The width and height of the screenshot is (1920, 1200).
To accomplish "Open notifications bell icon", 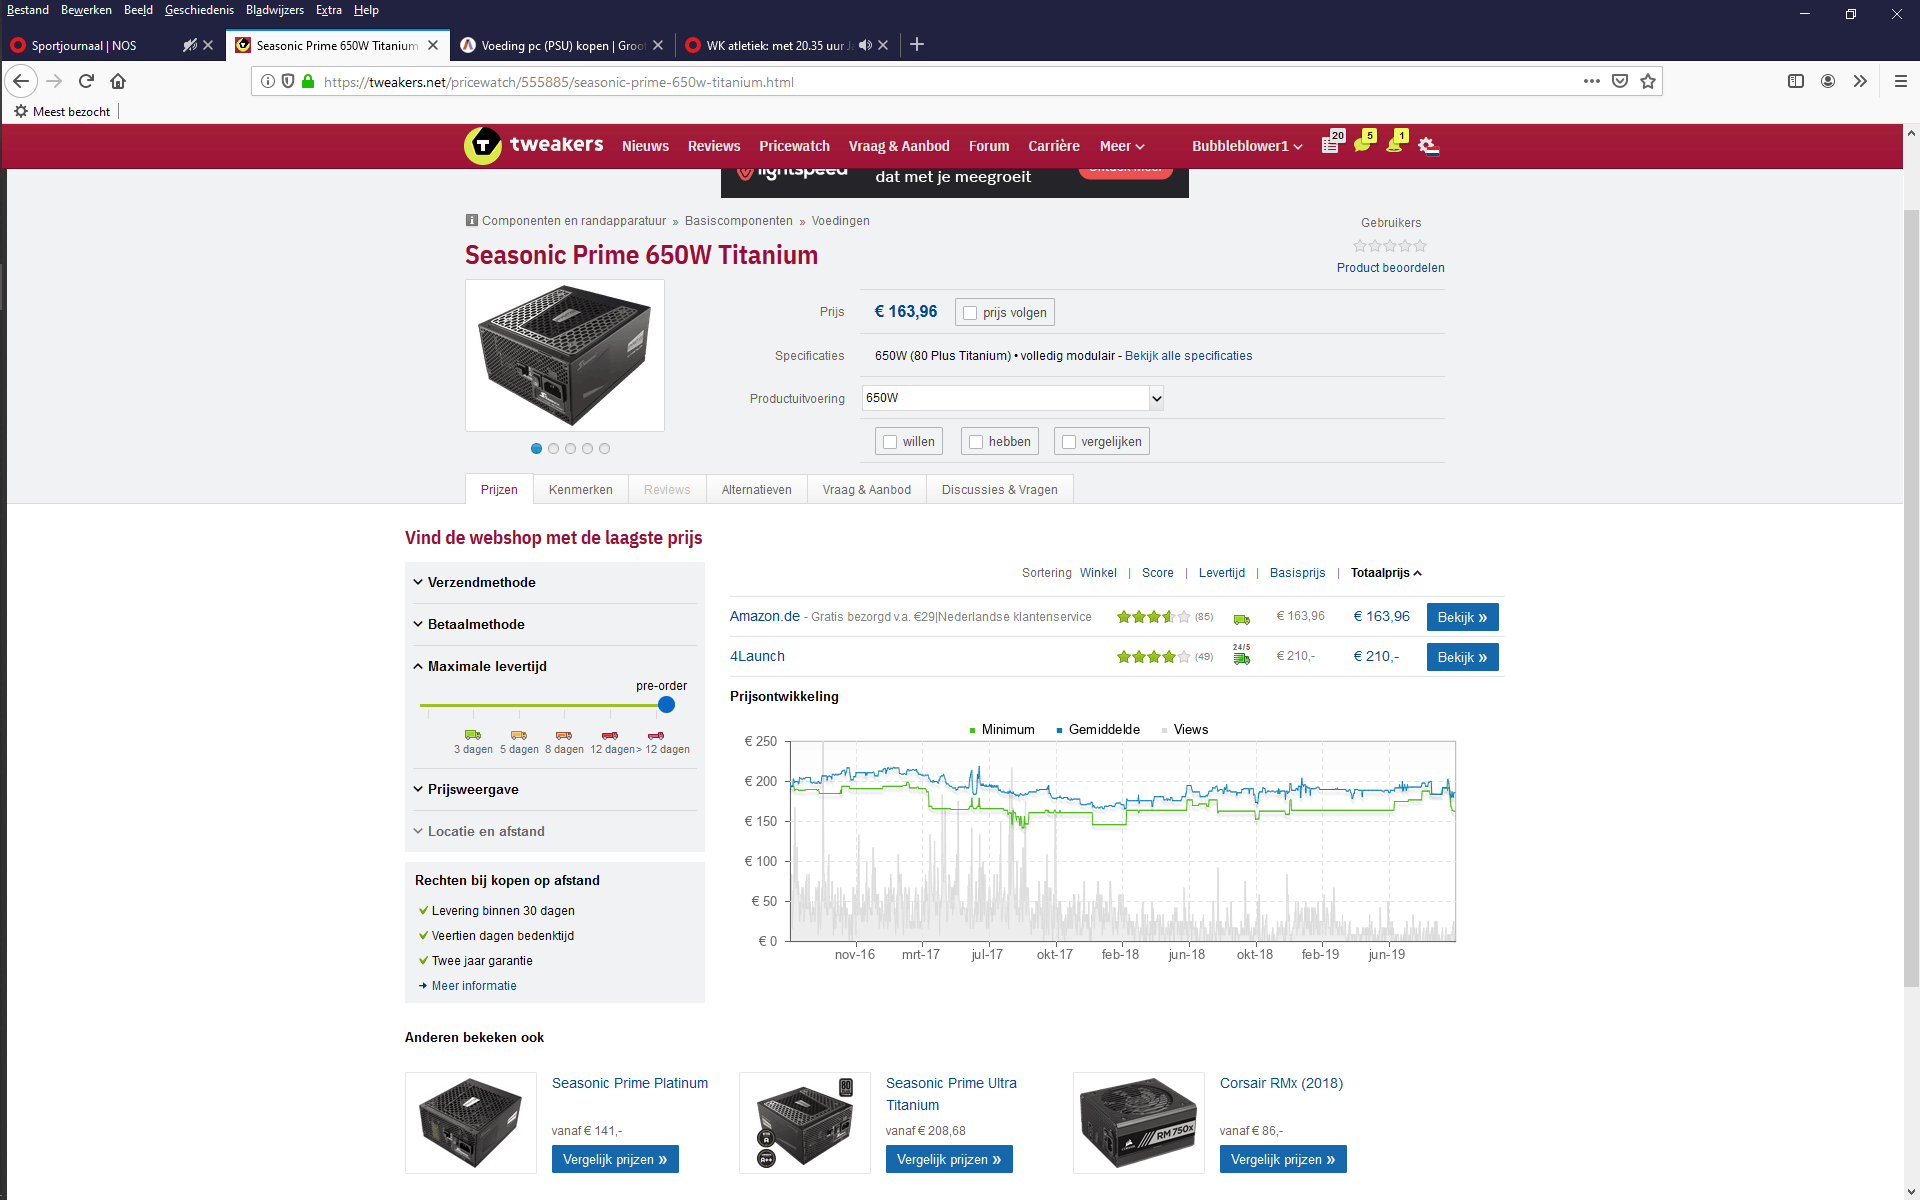I will coord(1396,142).
